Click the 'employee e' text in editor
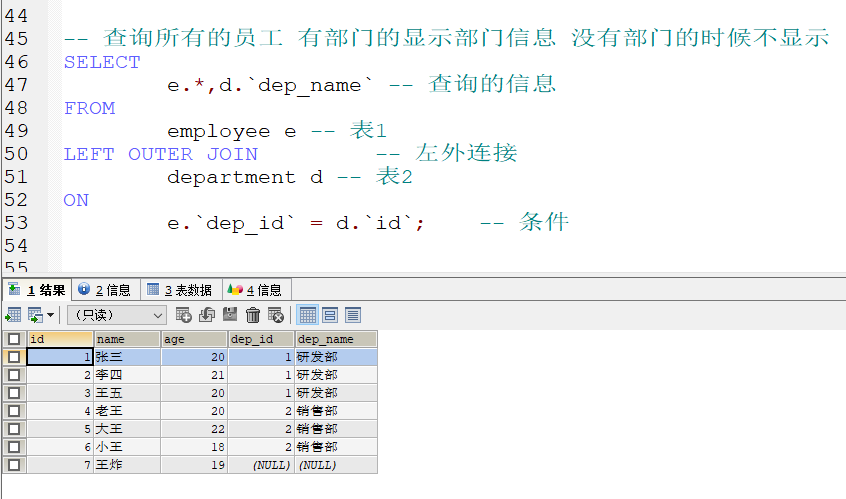Image resolution: width=846 pixels, height=499 pixels. pos(231,131)
